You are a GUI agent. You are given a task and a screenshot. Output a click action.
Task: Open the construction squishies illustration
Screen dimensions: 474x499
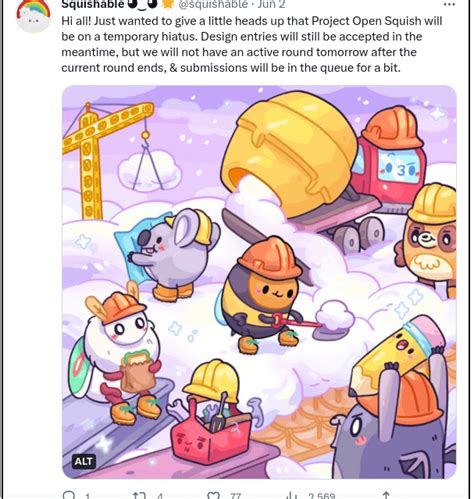pos(259,282)
